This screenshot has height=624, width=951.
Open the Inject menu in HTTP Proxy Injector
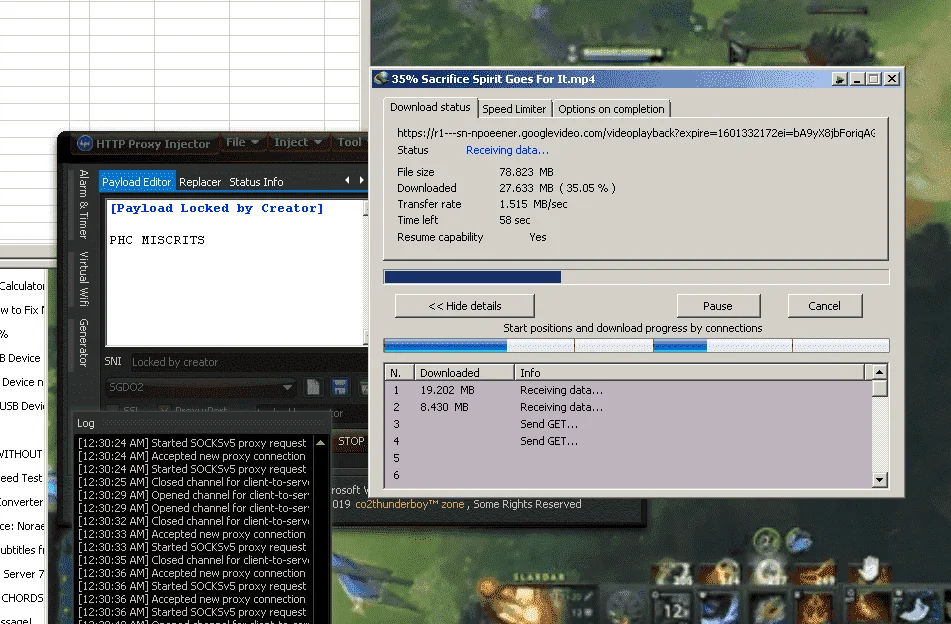[297, 142]
